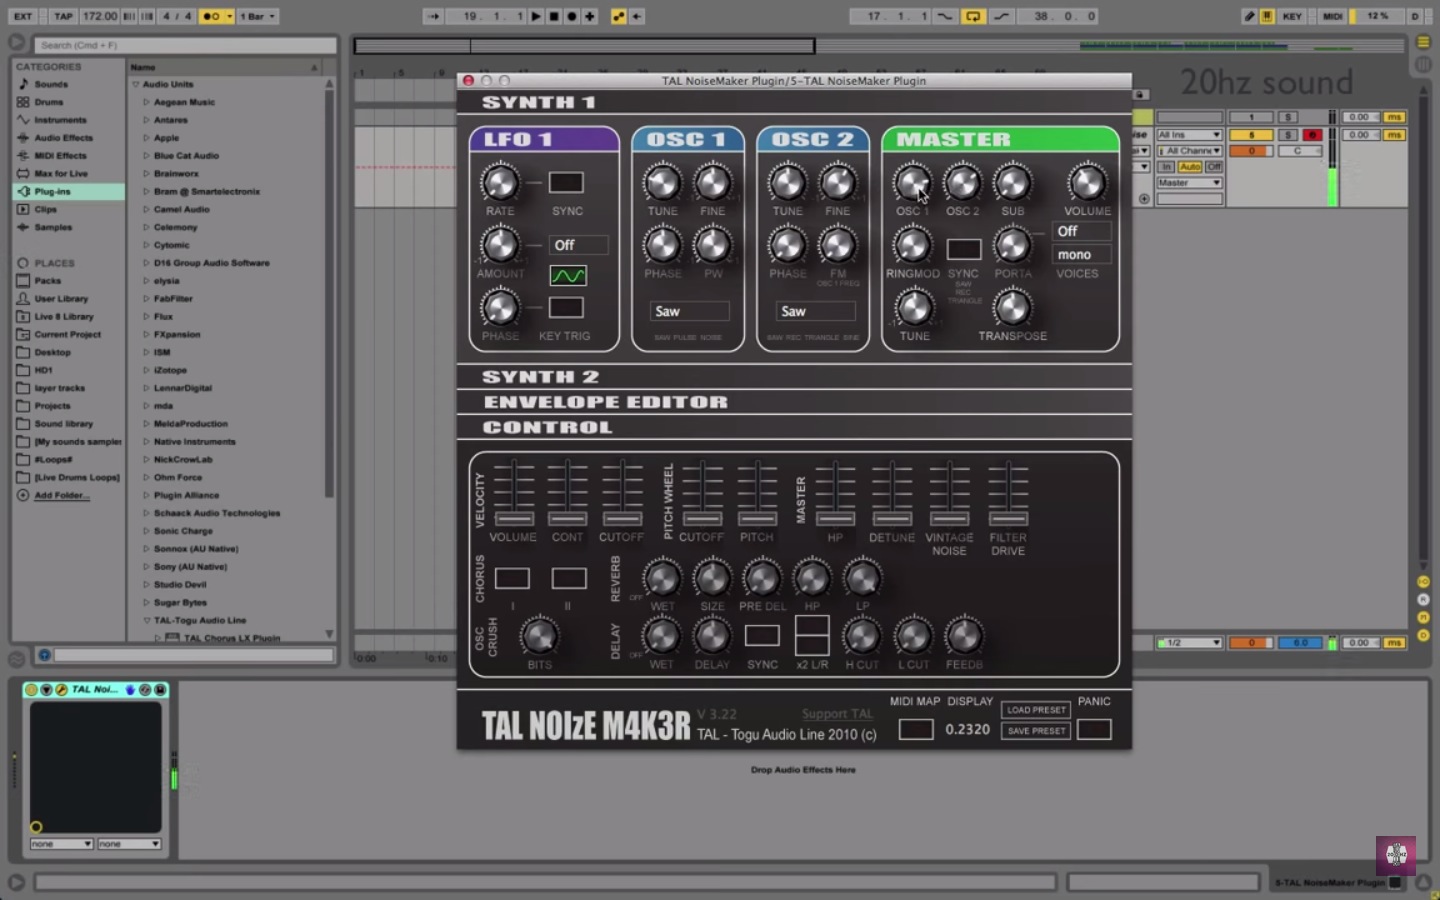Collapse the TAL-Togu Audio Line folder
Viewport: 1440px width, 900px height.
click(146, 620)
